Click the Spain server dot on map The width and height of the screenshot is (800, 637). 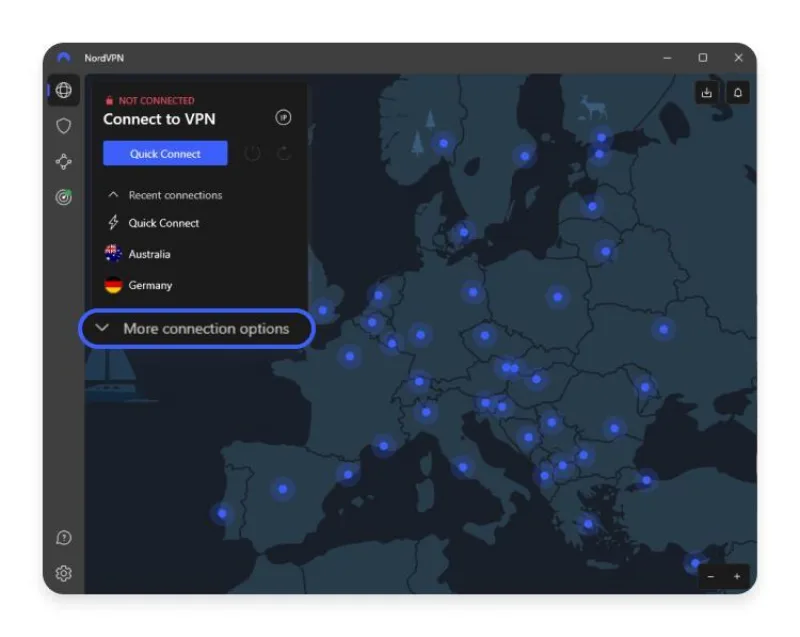[x=283, y=489]
